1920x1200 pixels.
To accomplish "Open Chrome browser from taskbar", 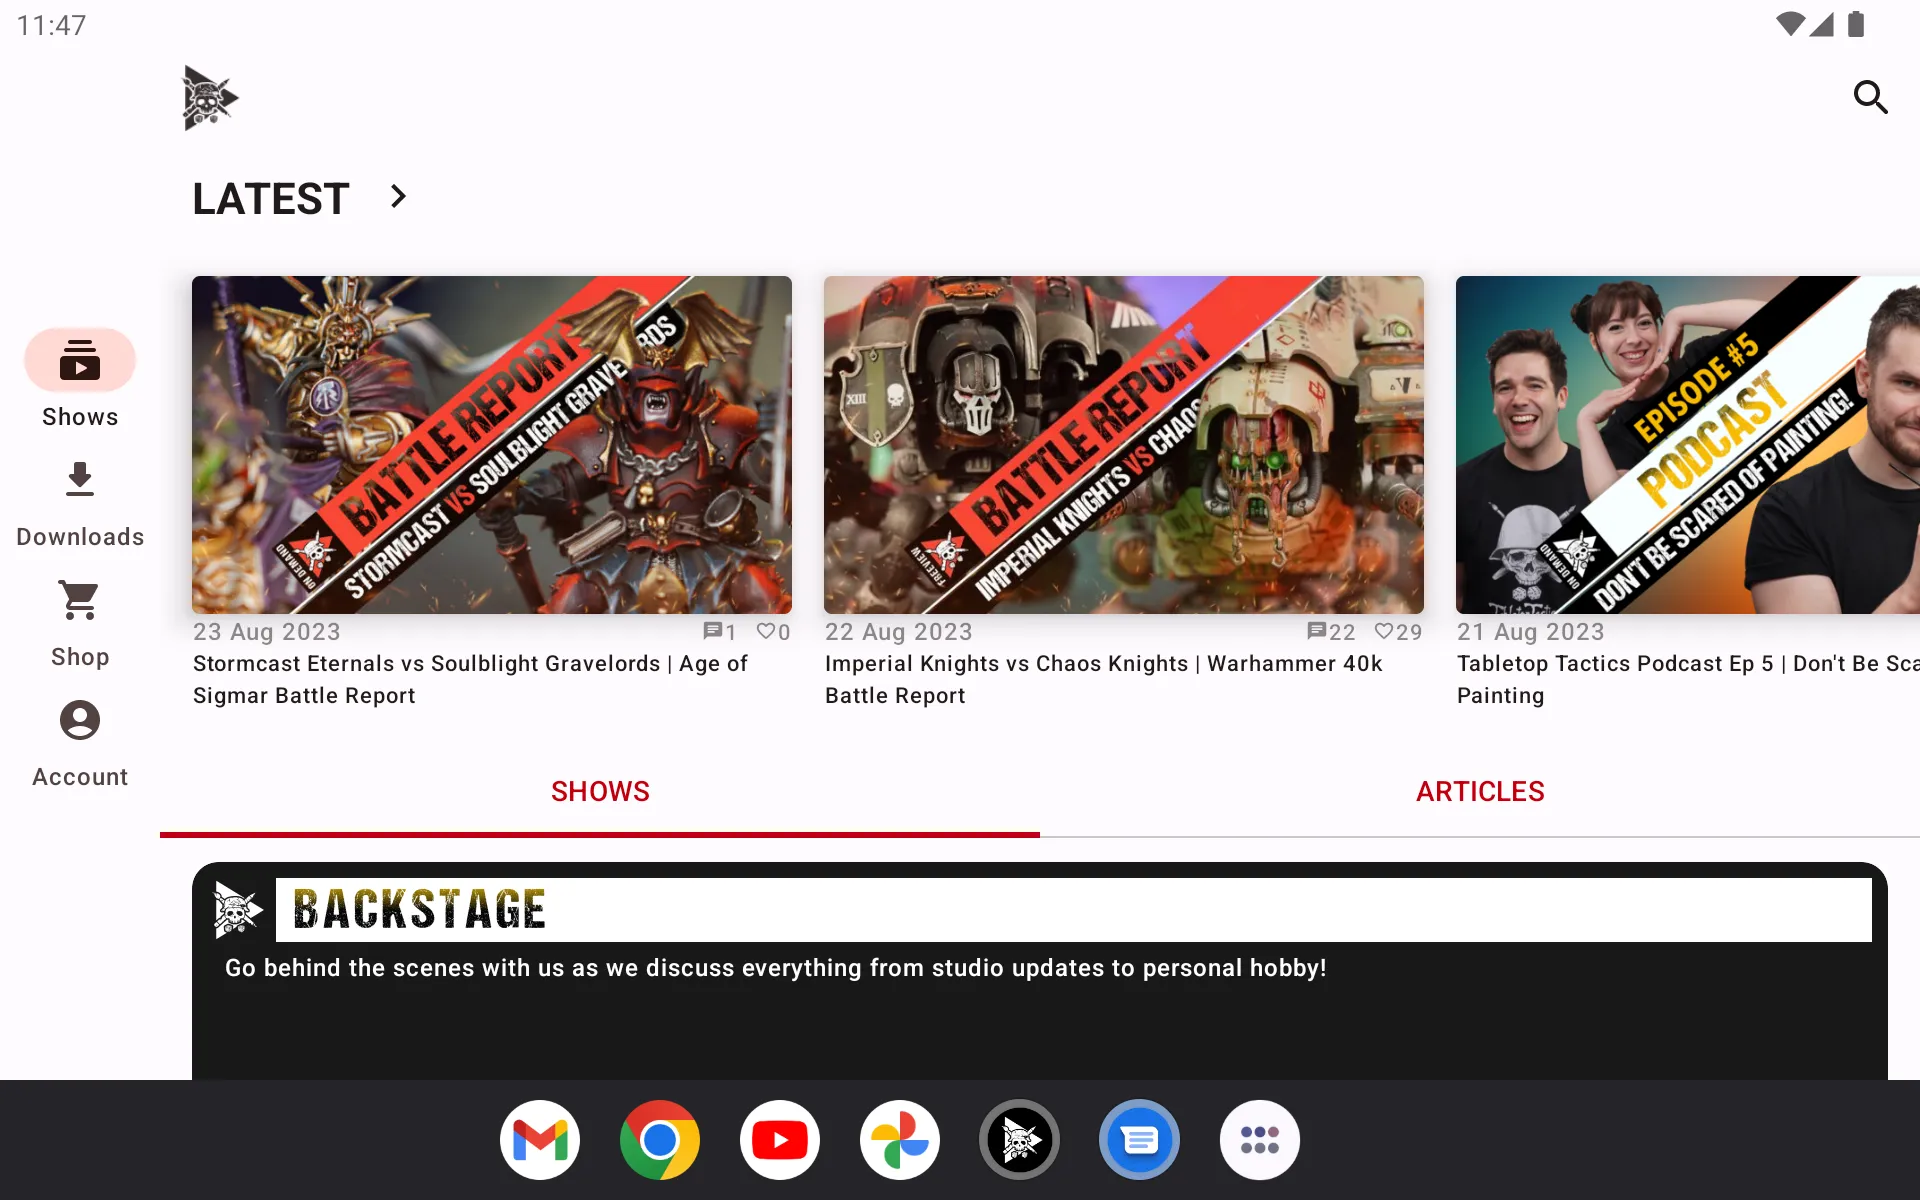I will [659, 1139].
